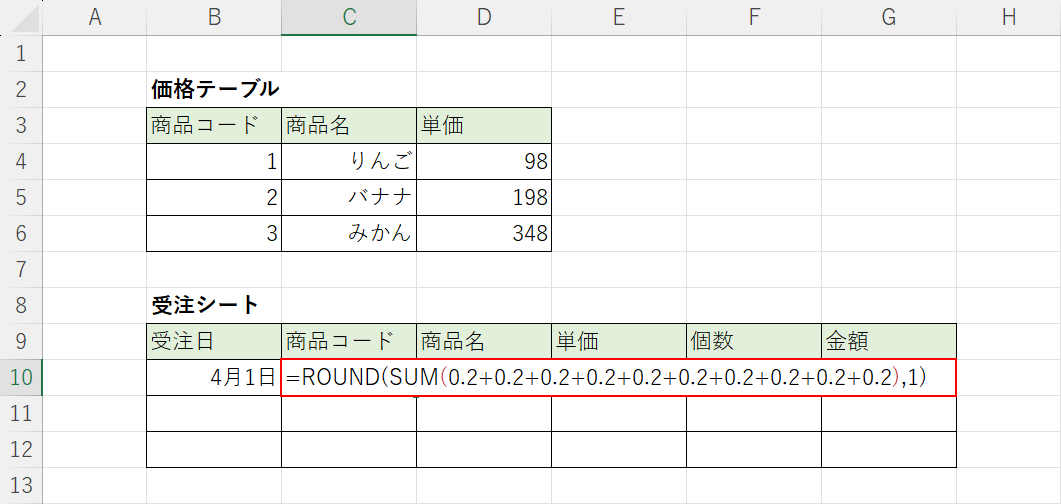This screenshot has width=1061, height=504.
Task: Click the 個数 header cell
Action: coord(754,341)
